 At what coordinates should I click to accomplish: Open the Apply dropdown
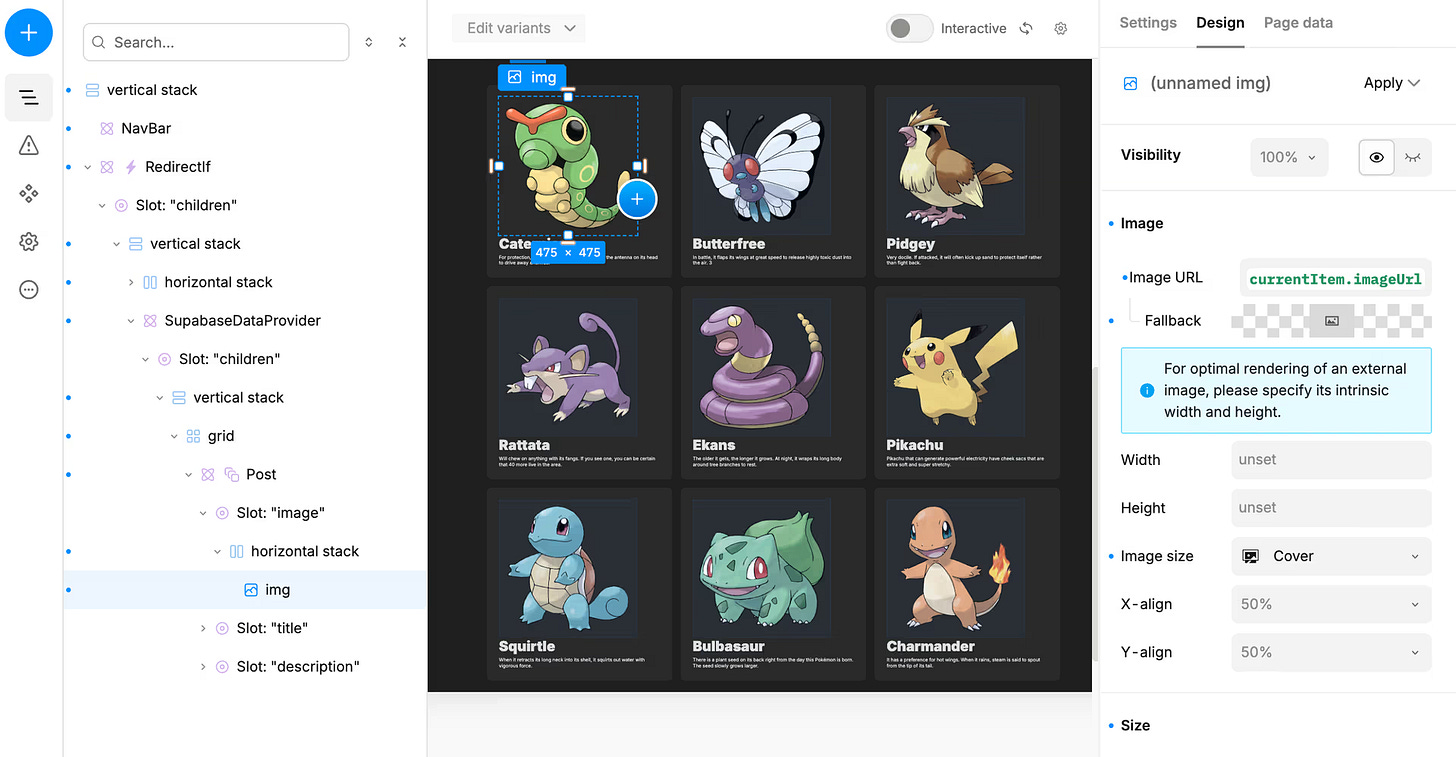[x=1392, y=83]
